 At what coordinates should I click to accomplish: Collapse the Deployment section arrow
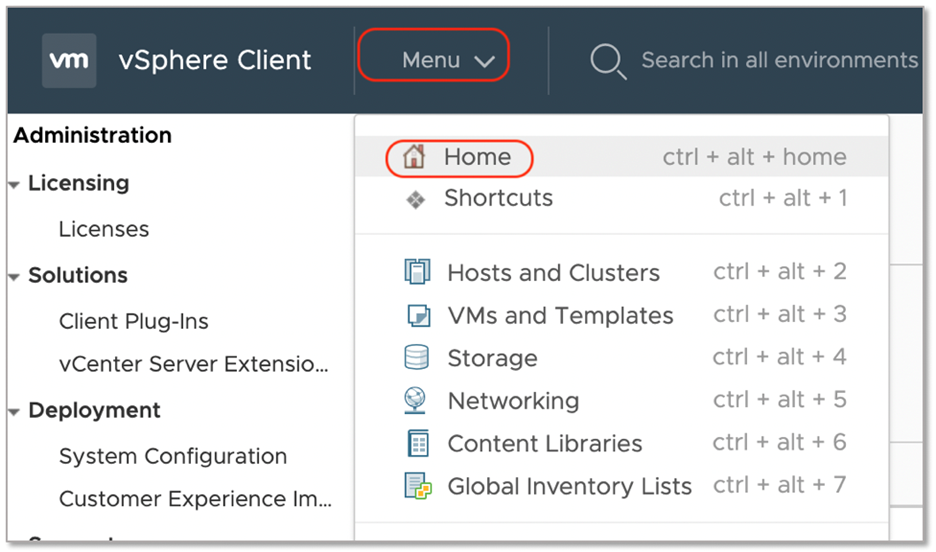coord(14,412)
